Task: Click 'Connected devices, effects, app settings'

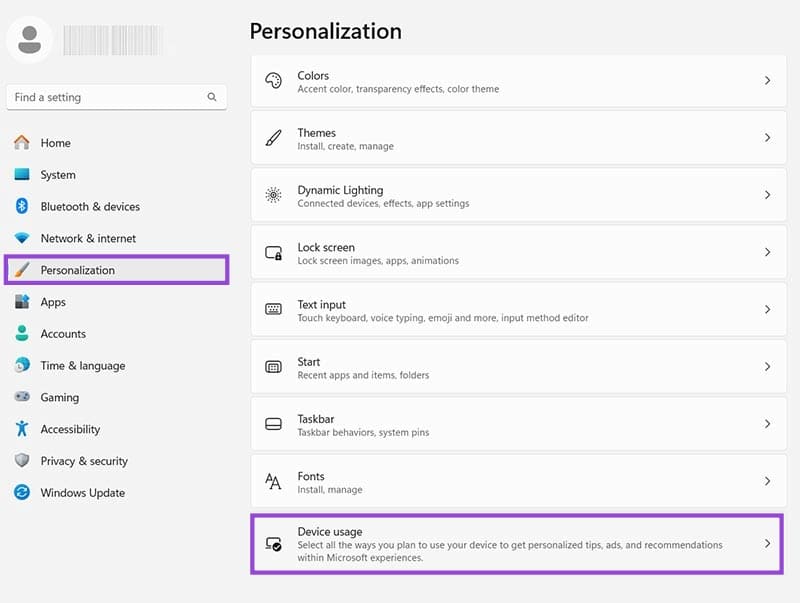Action: 383,203
